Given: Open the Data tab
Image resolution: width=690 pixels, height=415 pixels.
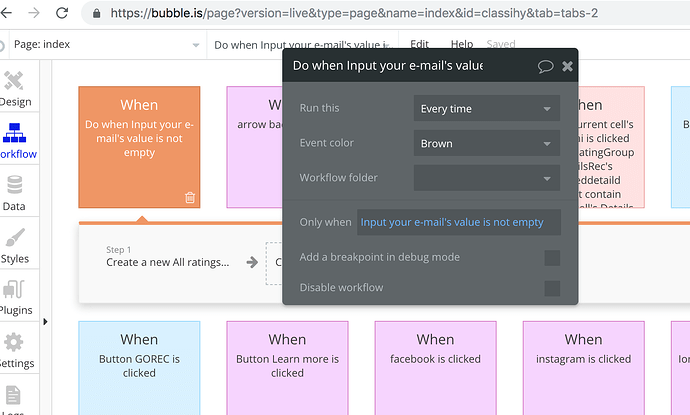Looking at the screenshot, I should pyautogui.click(x=15, y=193).
